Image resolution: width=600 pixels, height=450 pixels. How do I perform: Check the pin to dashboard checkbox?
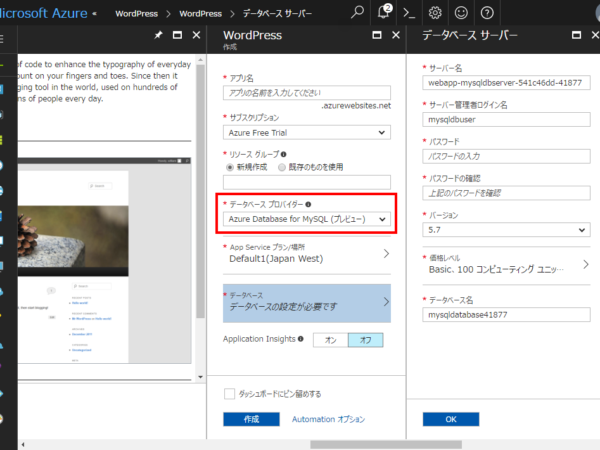pos(230,394)
